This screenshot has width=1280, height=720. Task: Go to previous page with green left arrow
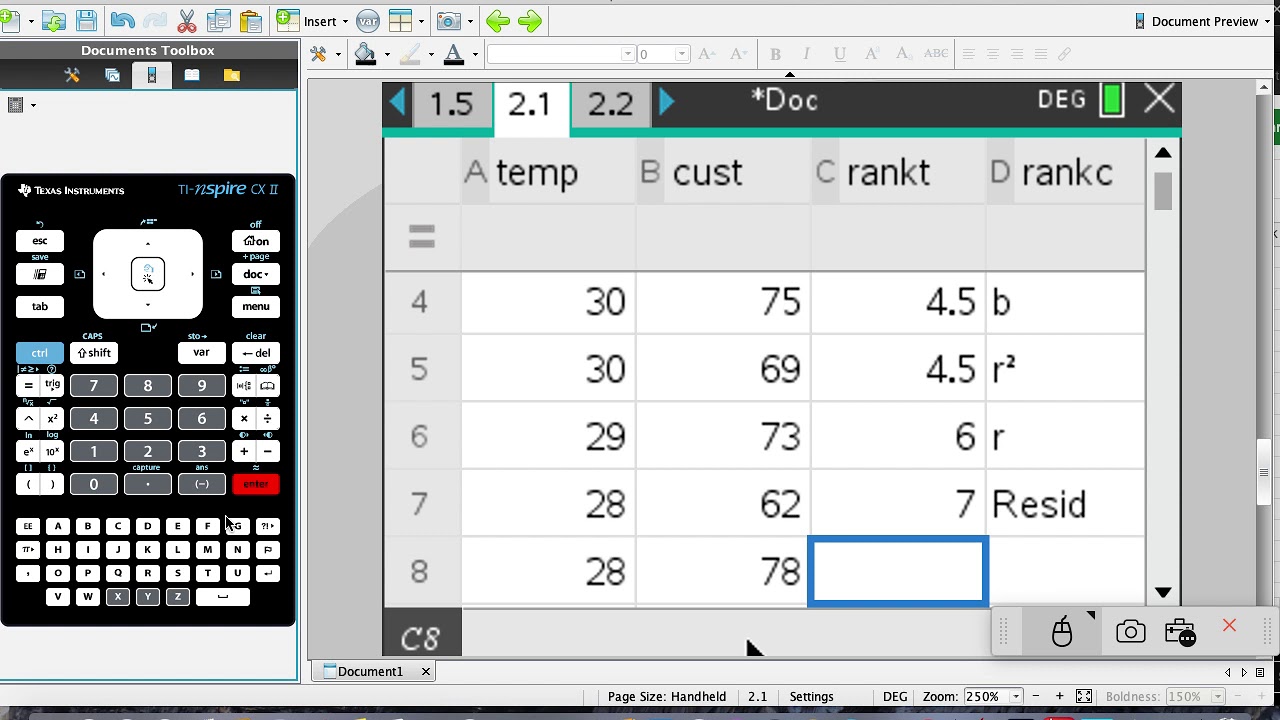click(497, 21)
